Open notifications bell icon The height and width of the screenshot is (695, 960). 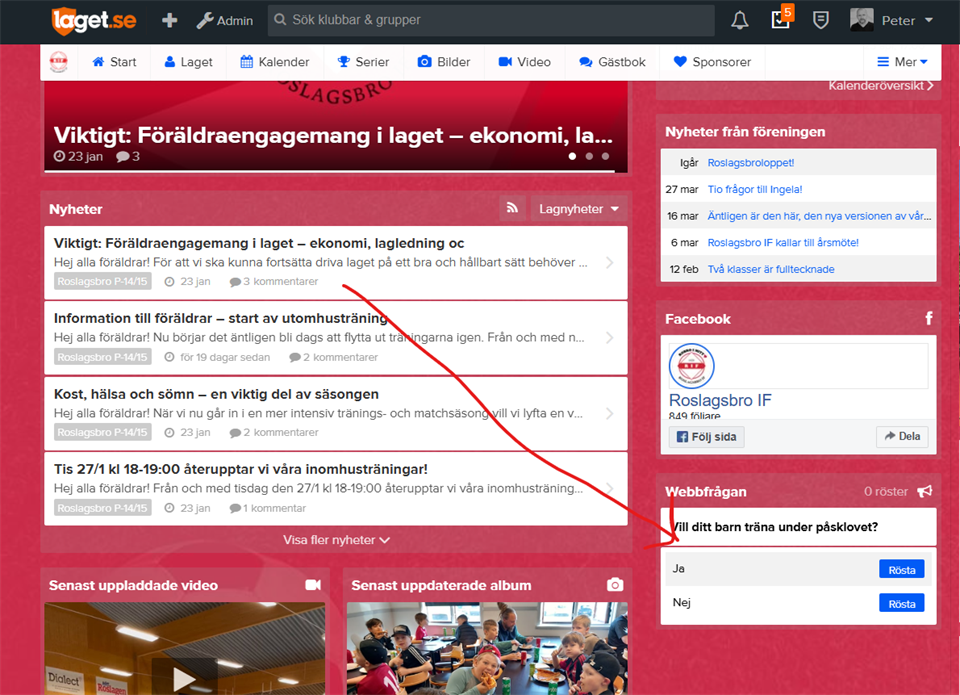point(740,20)
